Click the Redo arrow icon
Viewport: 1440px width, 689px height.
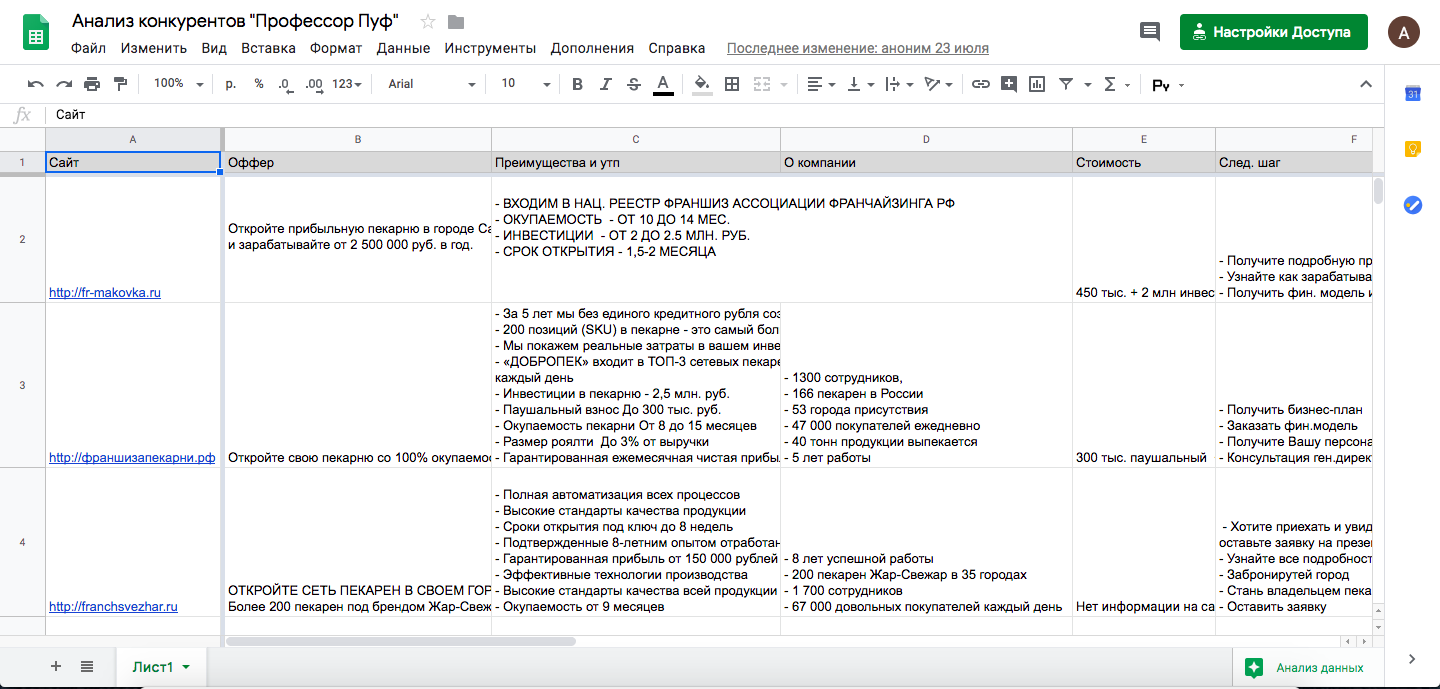64,84
